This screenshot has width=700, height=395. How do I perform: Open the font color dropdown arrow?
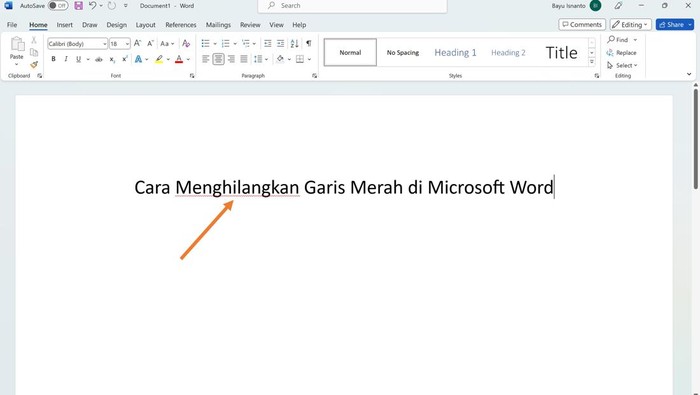[188, 59]
